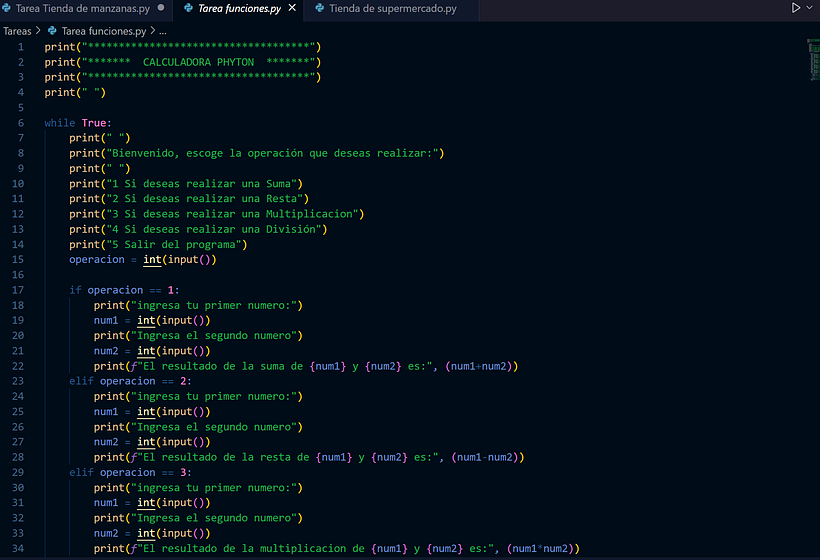Click Python icon on Tienda de supermercado tab
Image resolution: width=820 pixels, height=560 pixels.
pyautogui.click(x=320, y=8)
